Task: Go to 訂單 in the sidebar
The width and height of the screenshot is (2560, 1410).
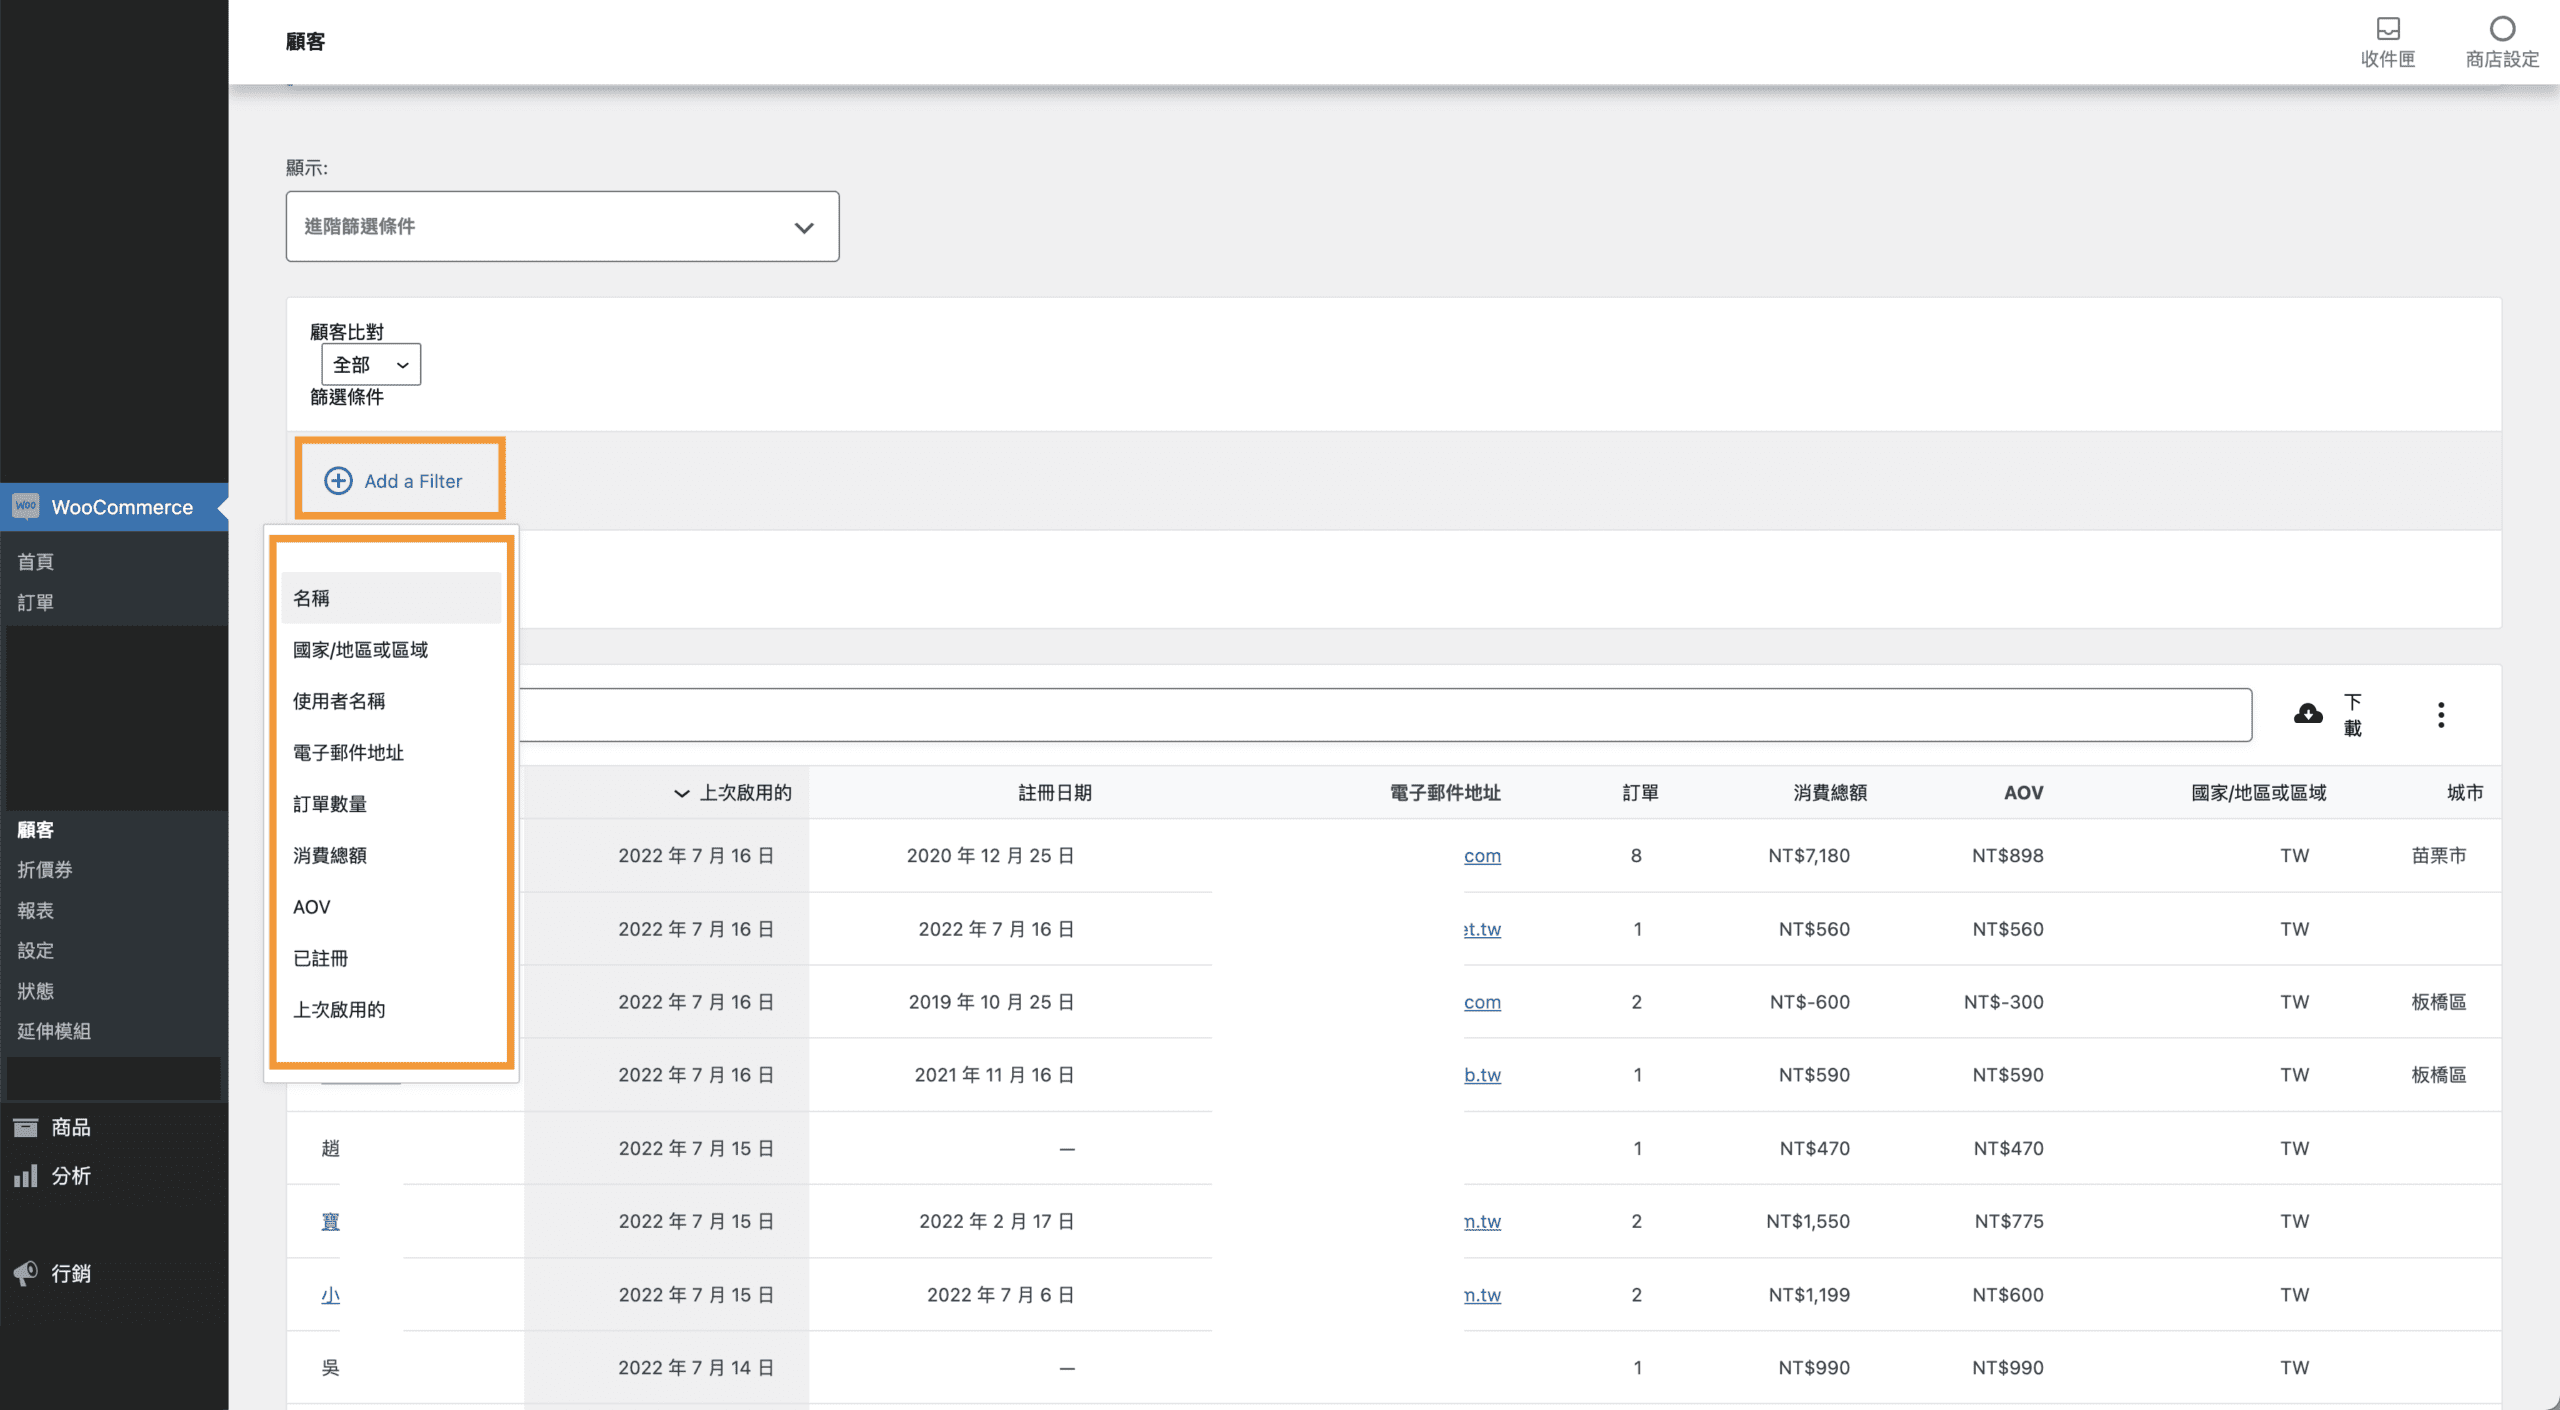Action: tap(36, 602)
